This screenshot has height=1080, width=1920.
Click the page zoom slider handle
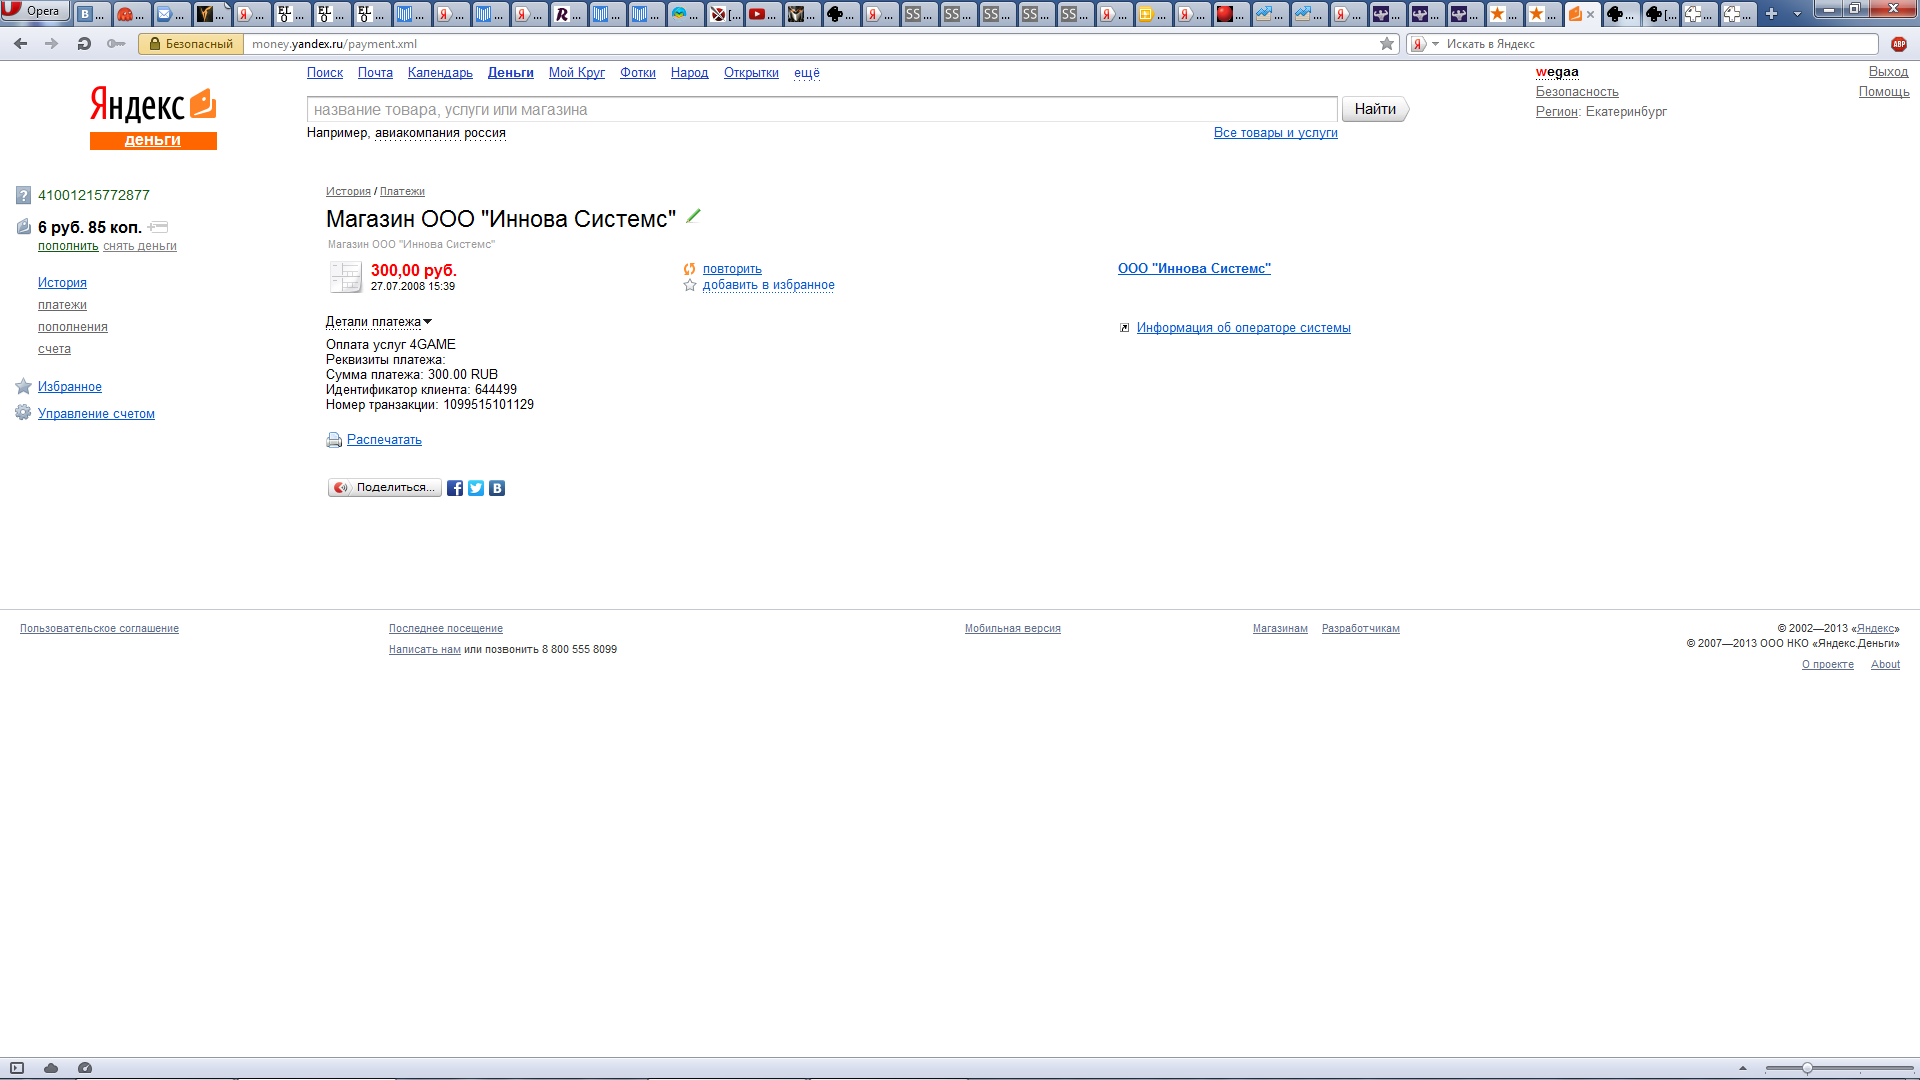pos(1807,1068)
